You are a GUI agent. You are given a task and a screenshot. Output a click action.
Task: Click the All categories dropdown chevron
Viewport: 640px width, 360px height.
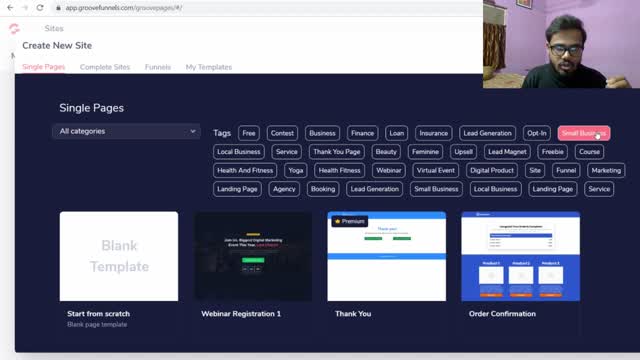(193, 131)
